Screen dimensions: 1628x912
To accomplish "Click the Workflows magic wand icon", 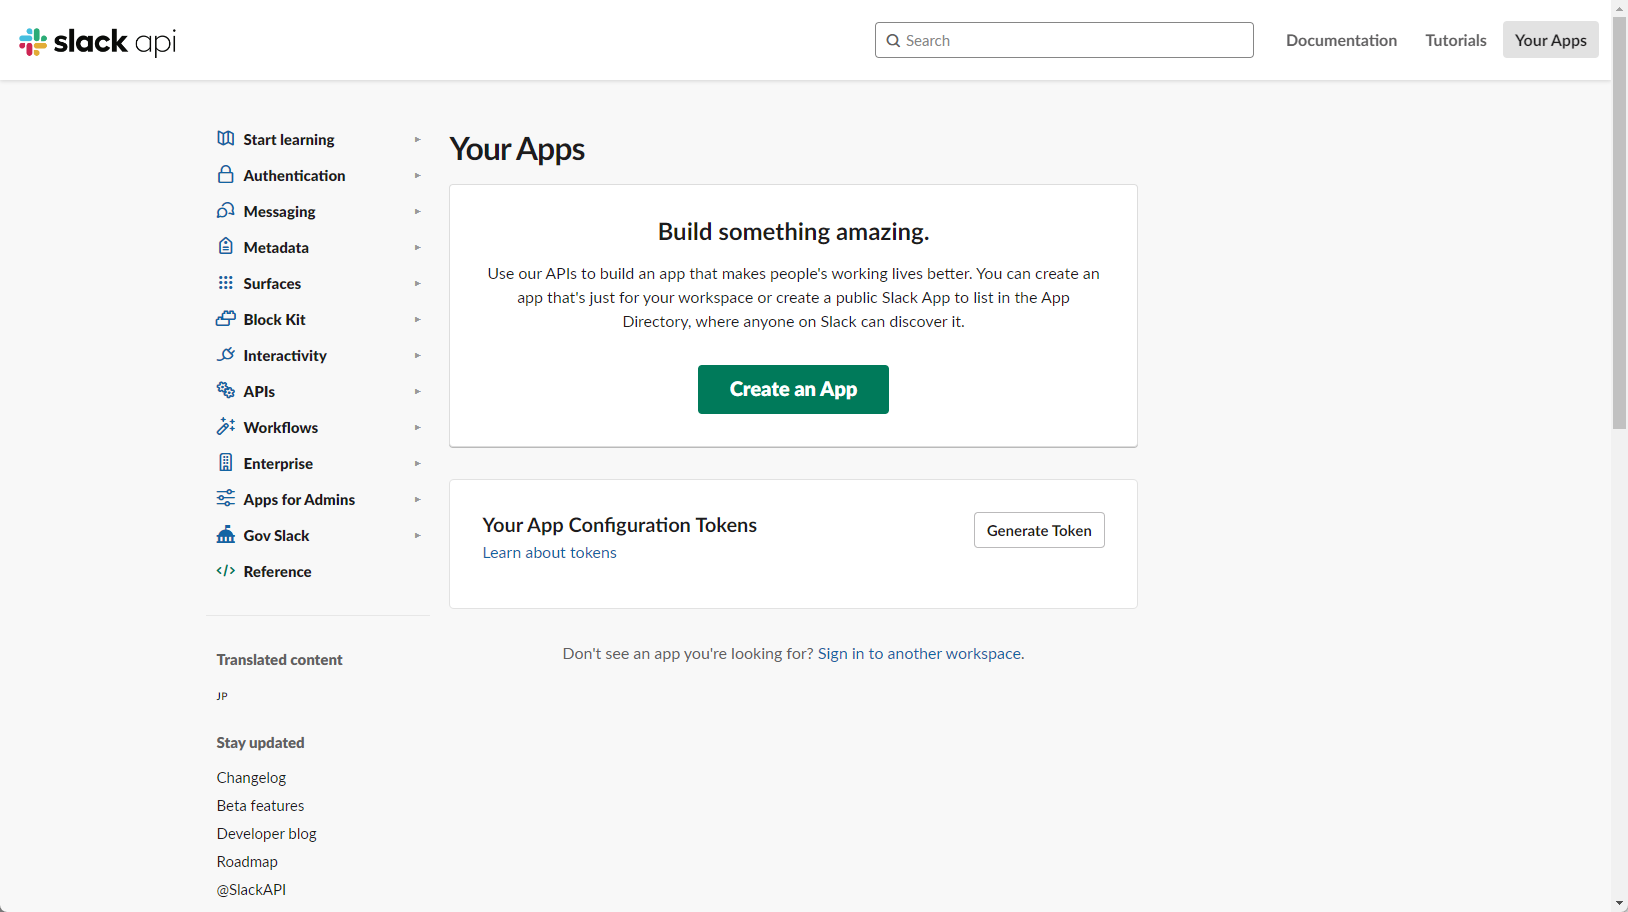I will [226, 426].
